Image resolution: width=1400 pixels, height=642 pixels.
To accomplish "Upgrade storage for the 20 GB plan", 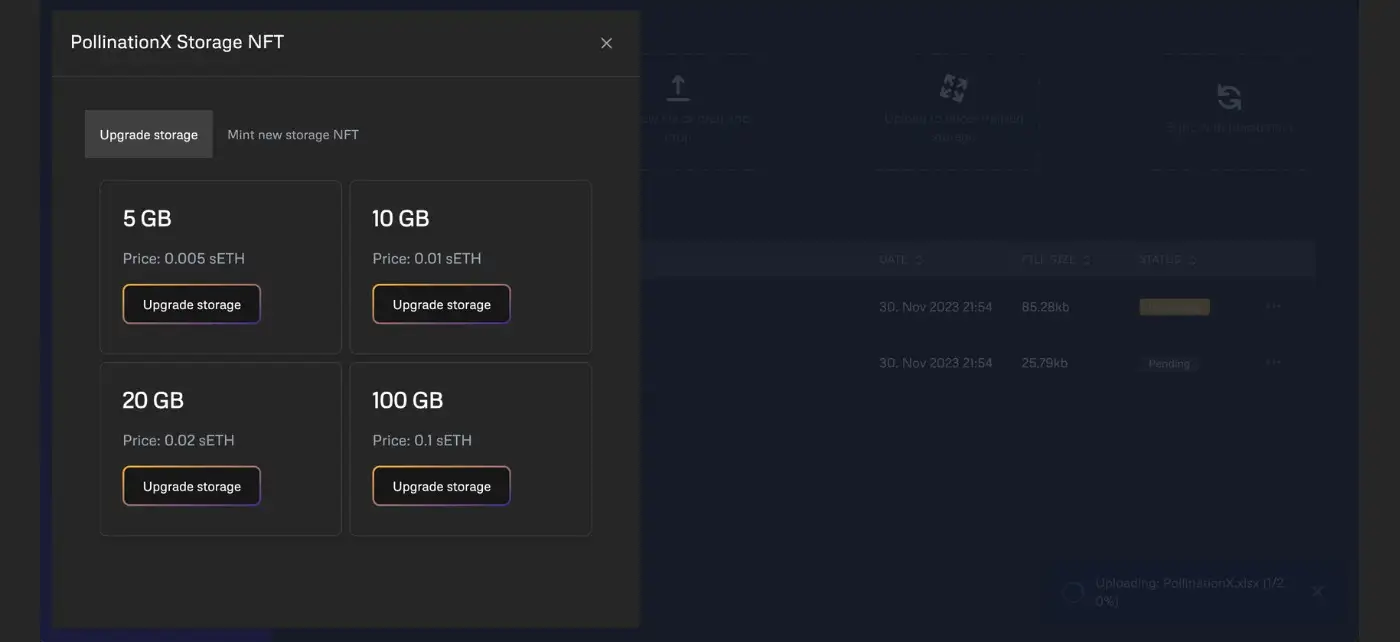I will (192, 486).
